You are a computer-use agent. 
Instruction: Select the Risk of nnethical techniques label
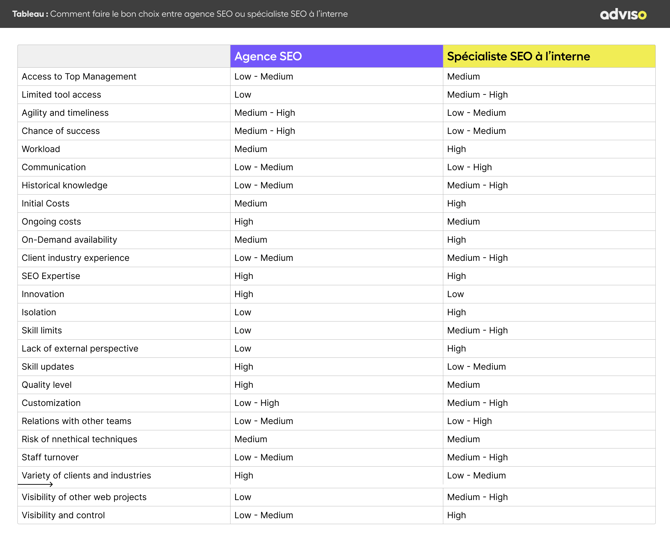[x=79, y=439]
